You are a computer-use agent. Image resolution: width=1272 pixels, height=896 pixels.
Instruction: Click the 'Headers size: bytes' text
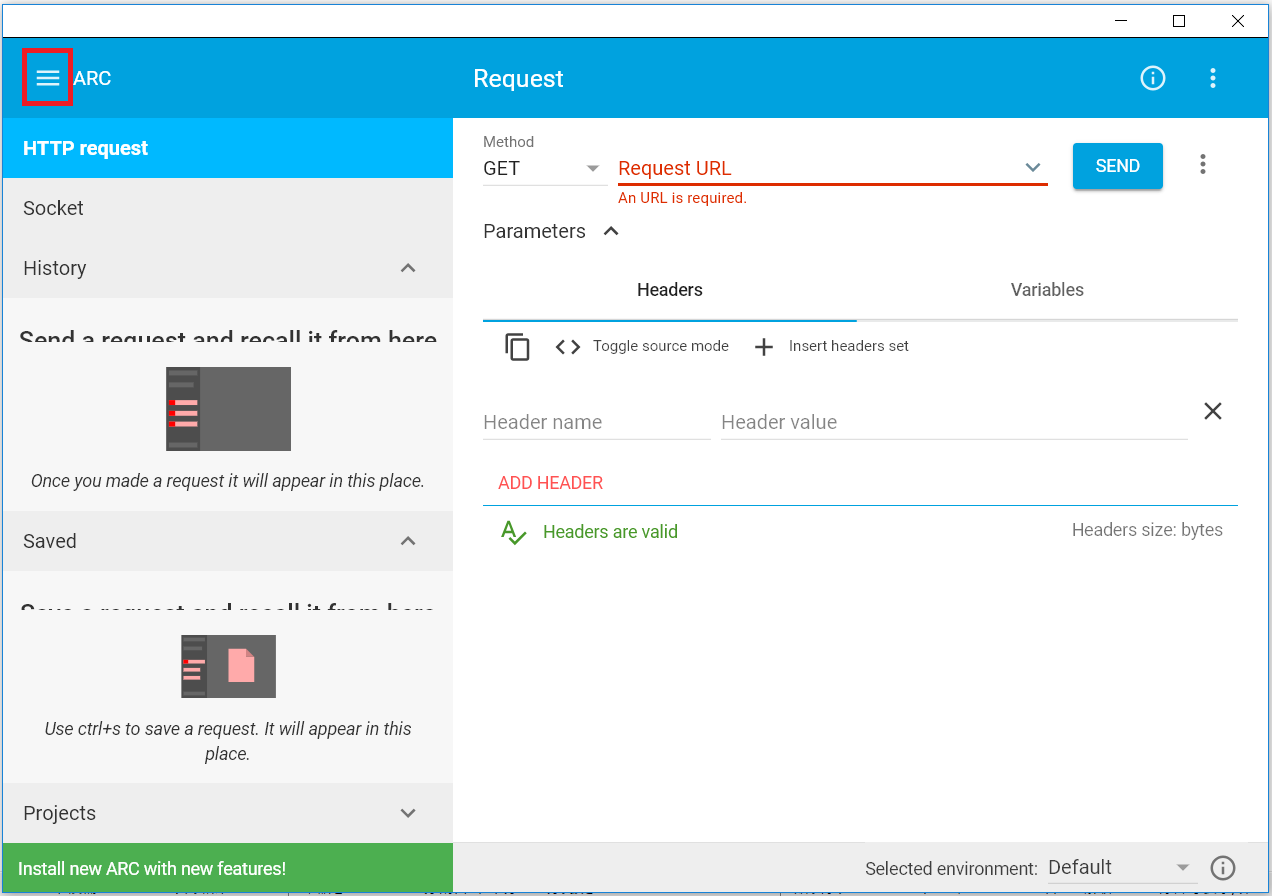[x=1147, y=530]
